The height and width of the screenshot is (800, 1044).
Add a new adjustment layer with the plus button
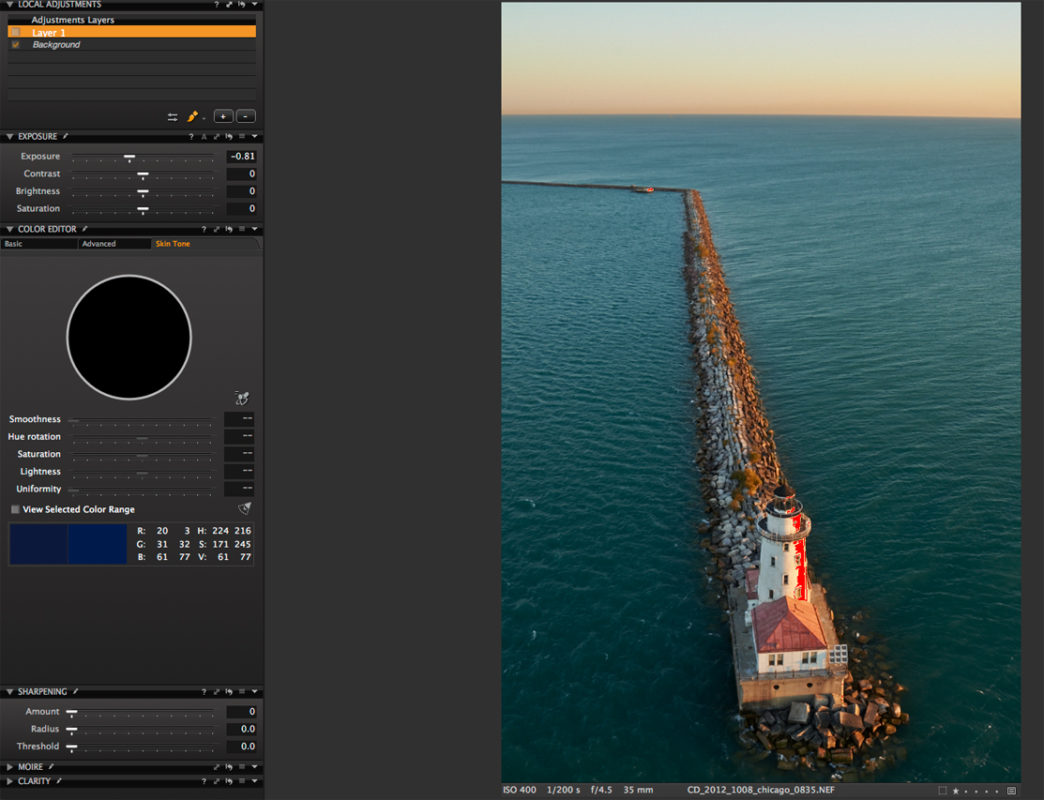pos(225,116)
